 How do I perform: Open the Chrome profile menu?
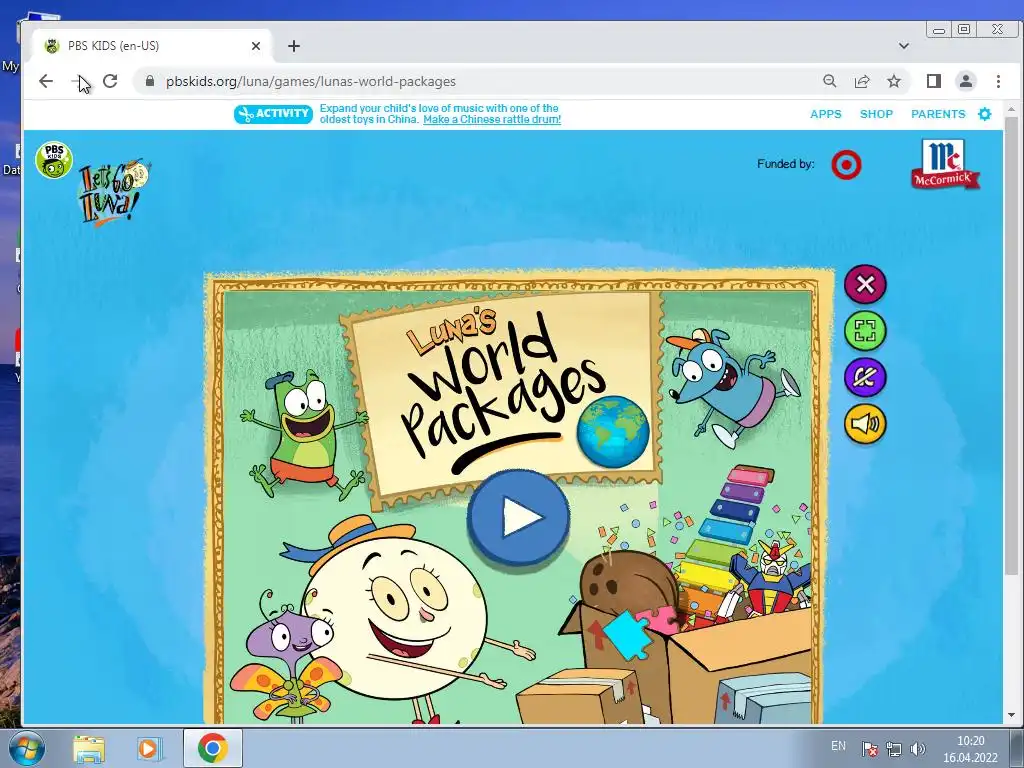pyautogui.click(x=965, y=81)
